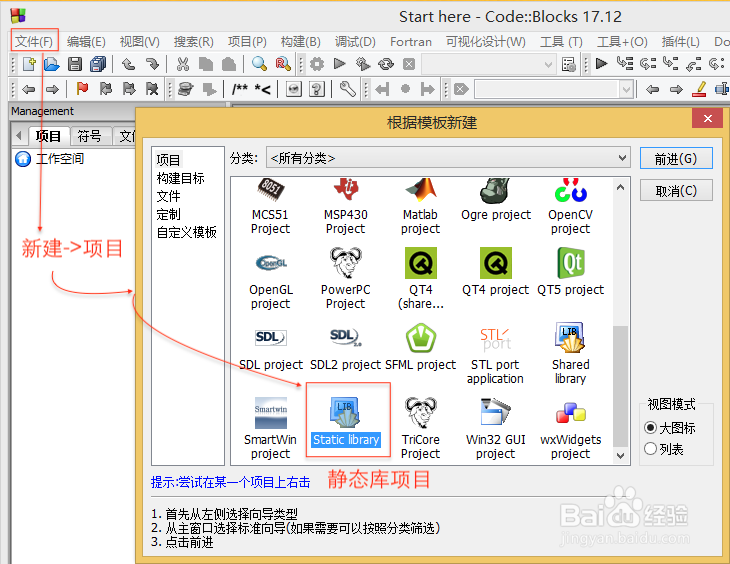
Task: Click the Rebuild icon
Action: (x=385, y=64)
